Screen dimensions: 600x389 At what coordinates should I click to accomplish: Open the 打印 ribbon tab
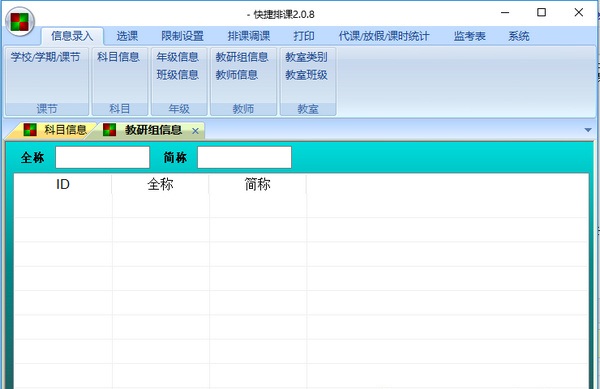point(304,36)
